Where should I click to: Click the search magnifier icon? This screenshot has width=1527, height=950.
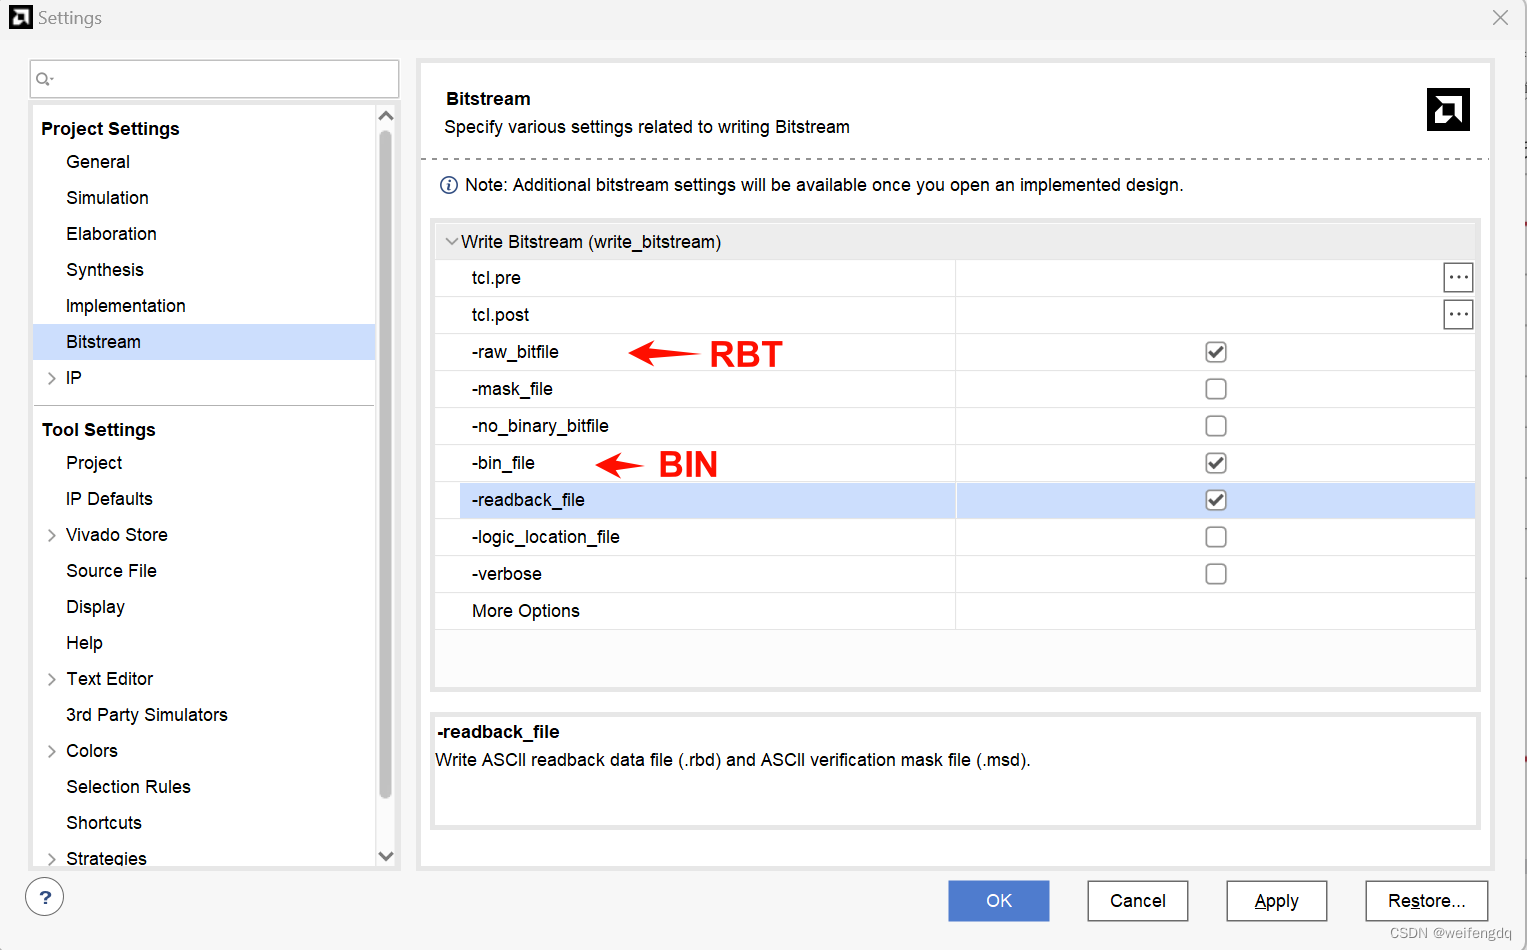pos(44,79)
